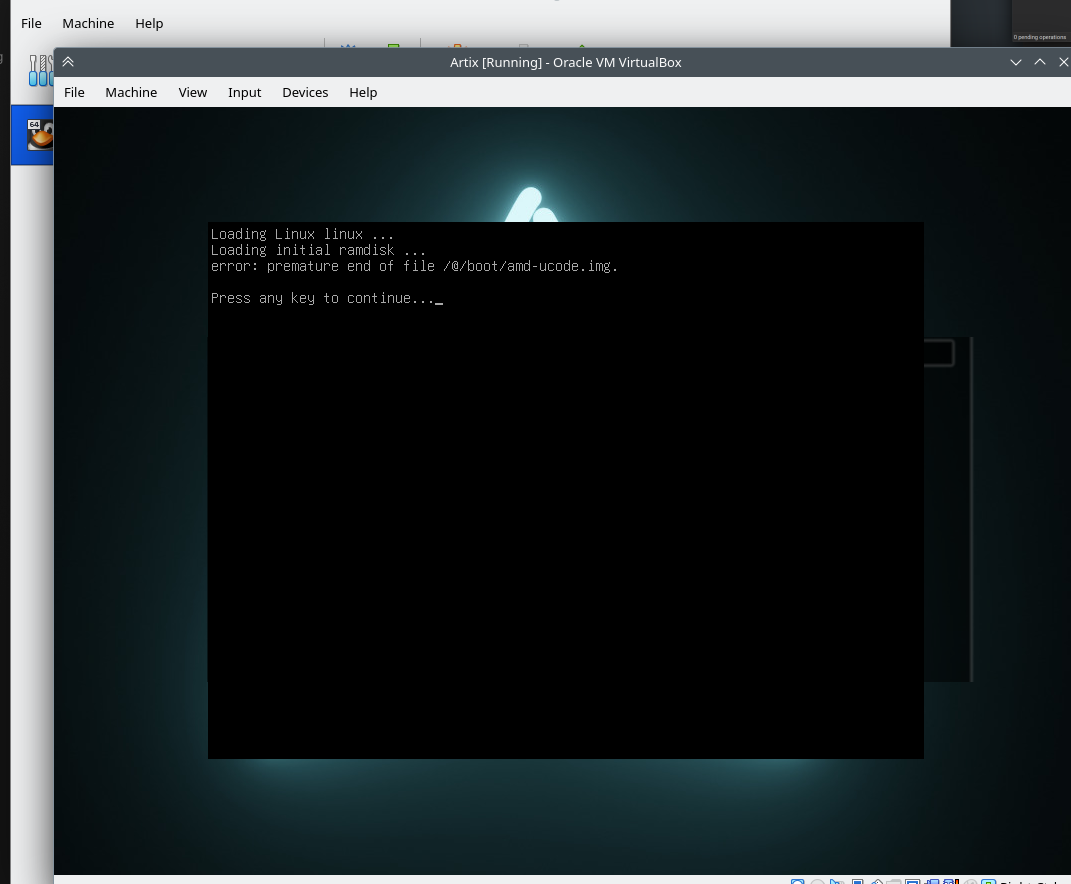Maximize the Artix VM window
This screenshot has height=884, width=1071.
pos(1040,62)
